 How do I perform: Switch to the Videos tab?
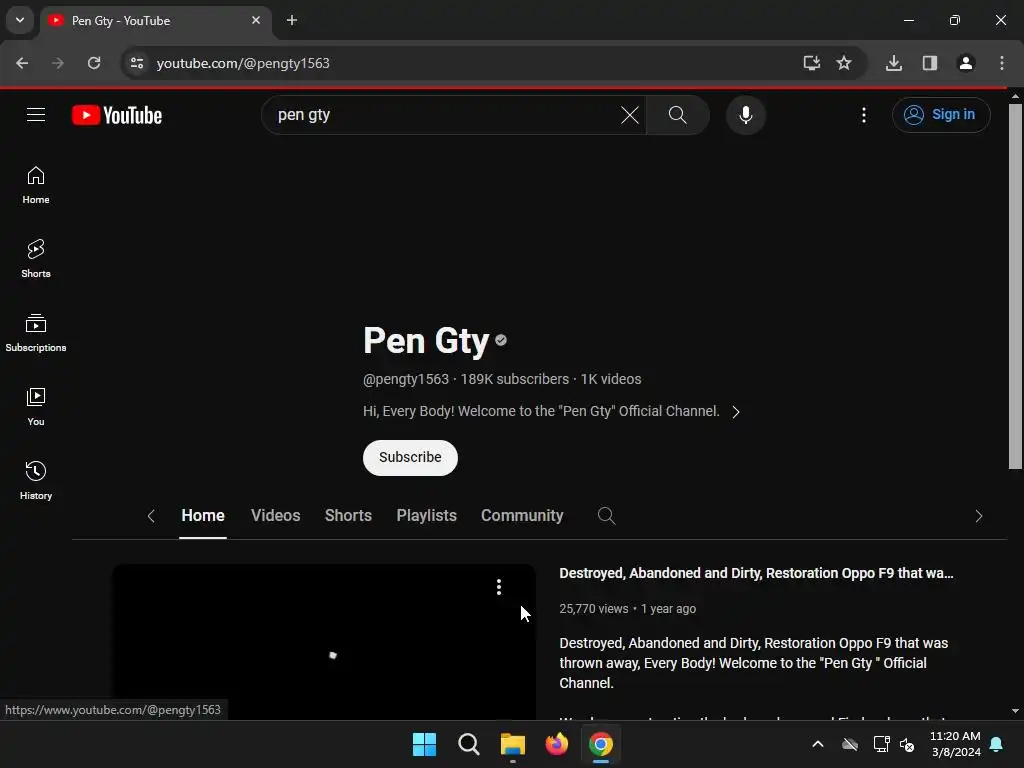point(276,516)
